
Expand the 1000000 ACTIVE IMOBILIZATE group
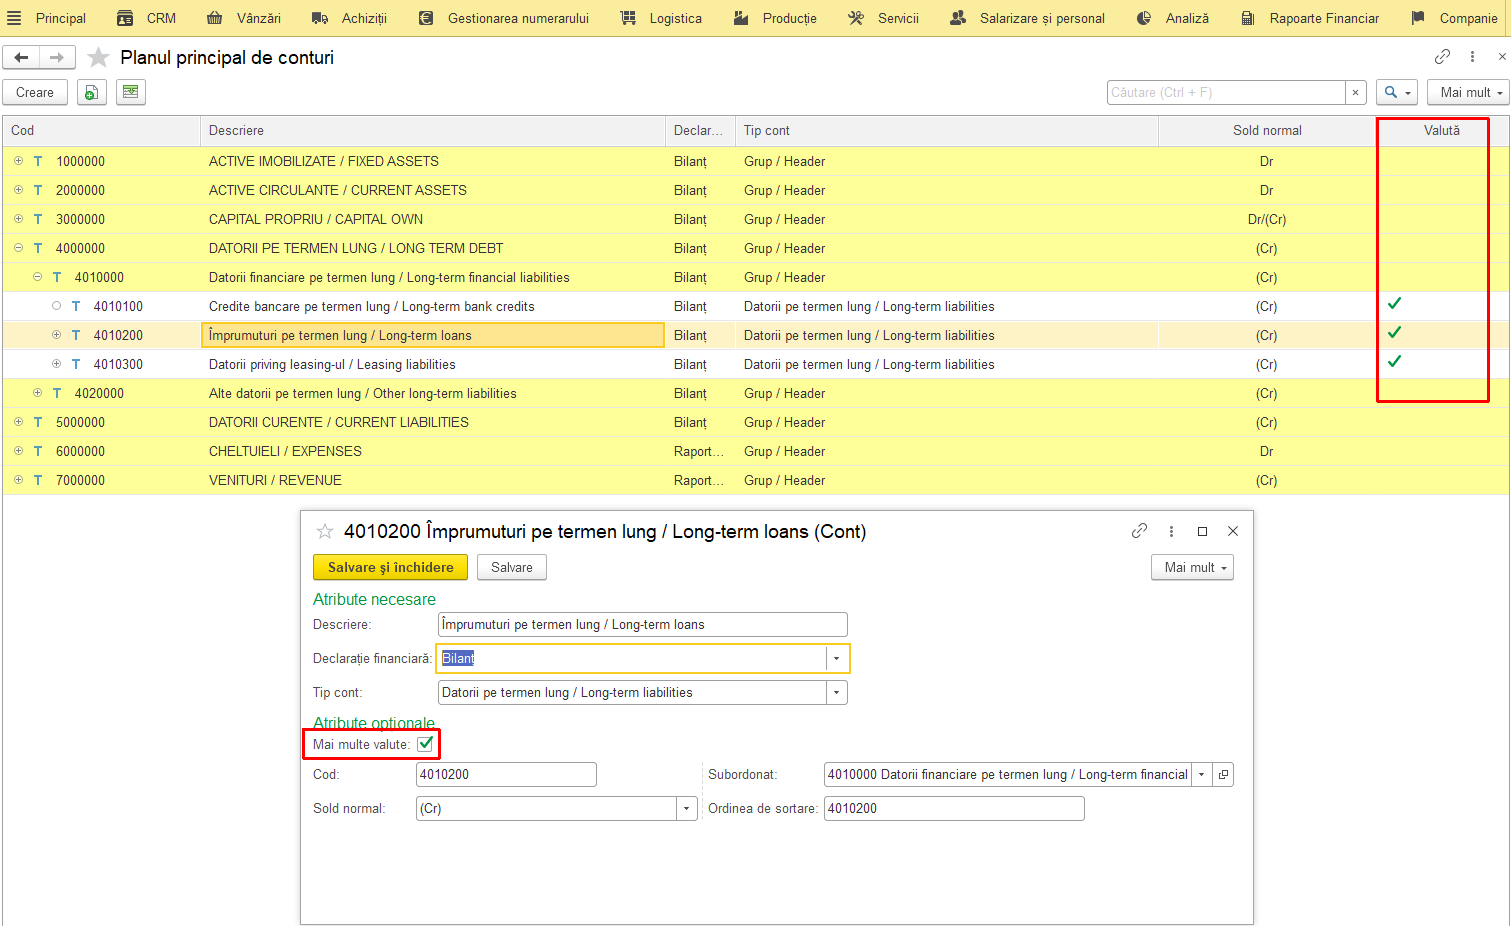coord(18,161)
